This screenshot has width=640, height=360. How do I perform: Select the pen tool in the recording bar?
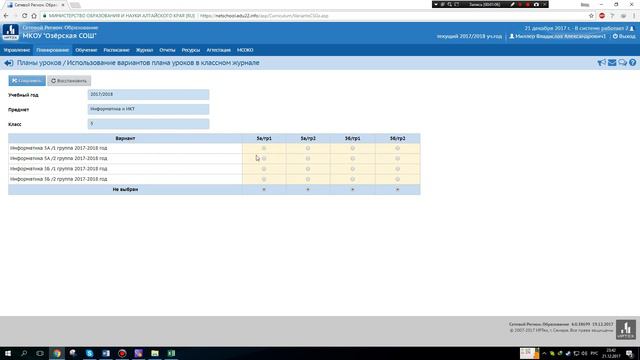click(x=512, y=4)
